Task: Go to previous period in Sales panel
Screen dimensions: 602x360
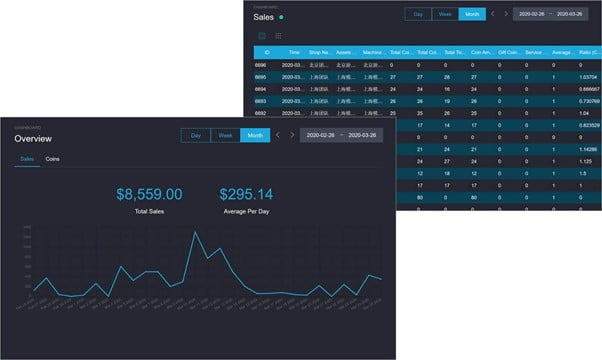Action: [493, 14]
